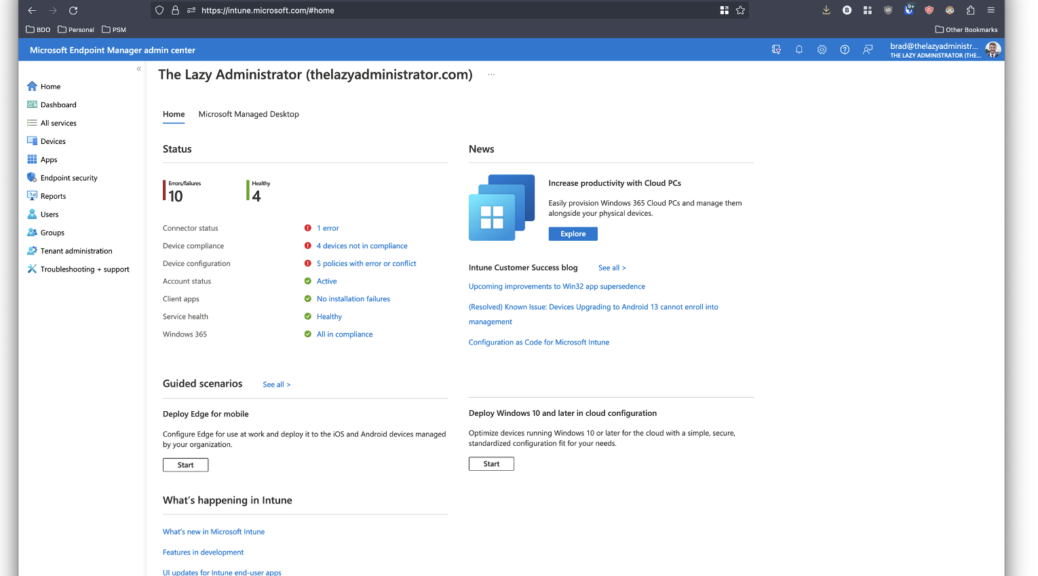The height and width of the screenshot is (576, 1038).
Task: Go back using the browser back arrow
Action: (32, 11)
